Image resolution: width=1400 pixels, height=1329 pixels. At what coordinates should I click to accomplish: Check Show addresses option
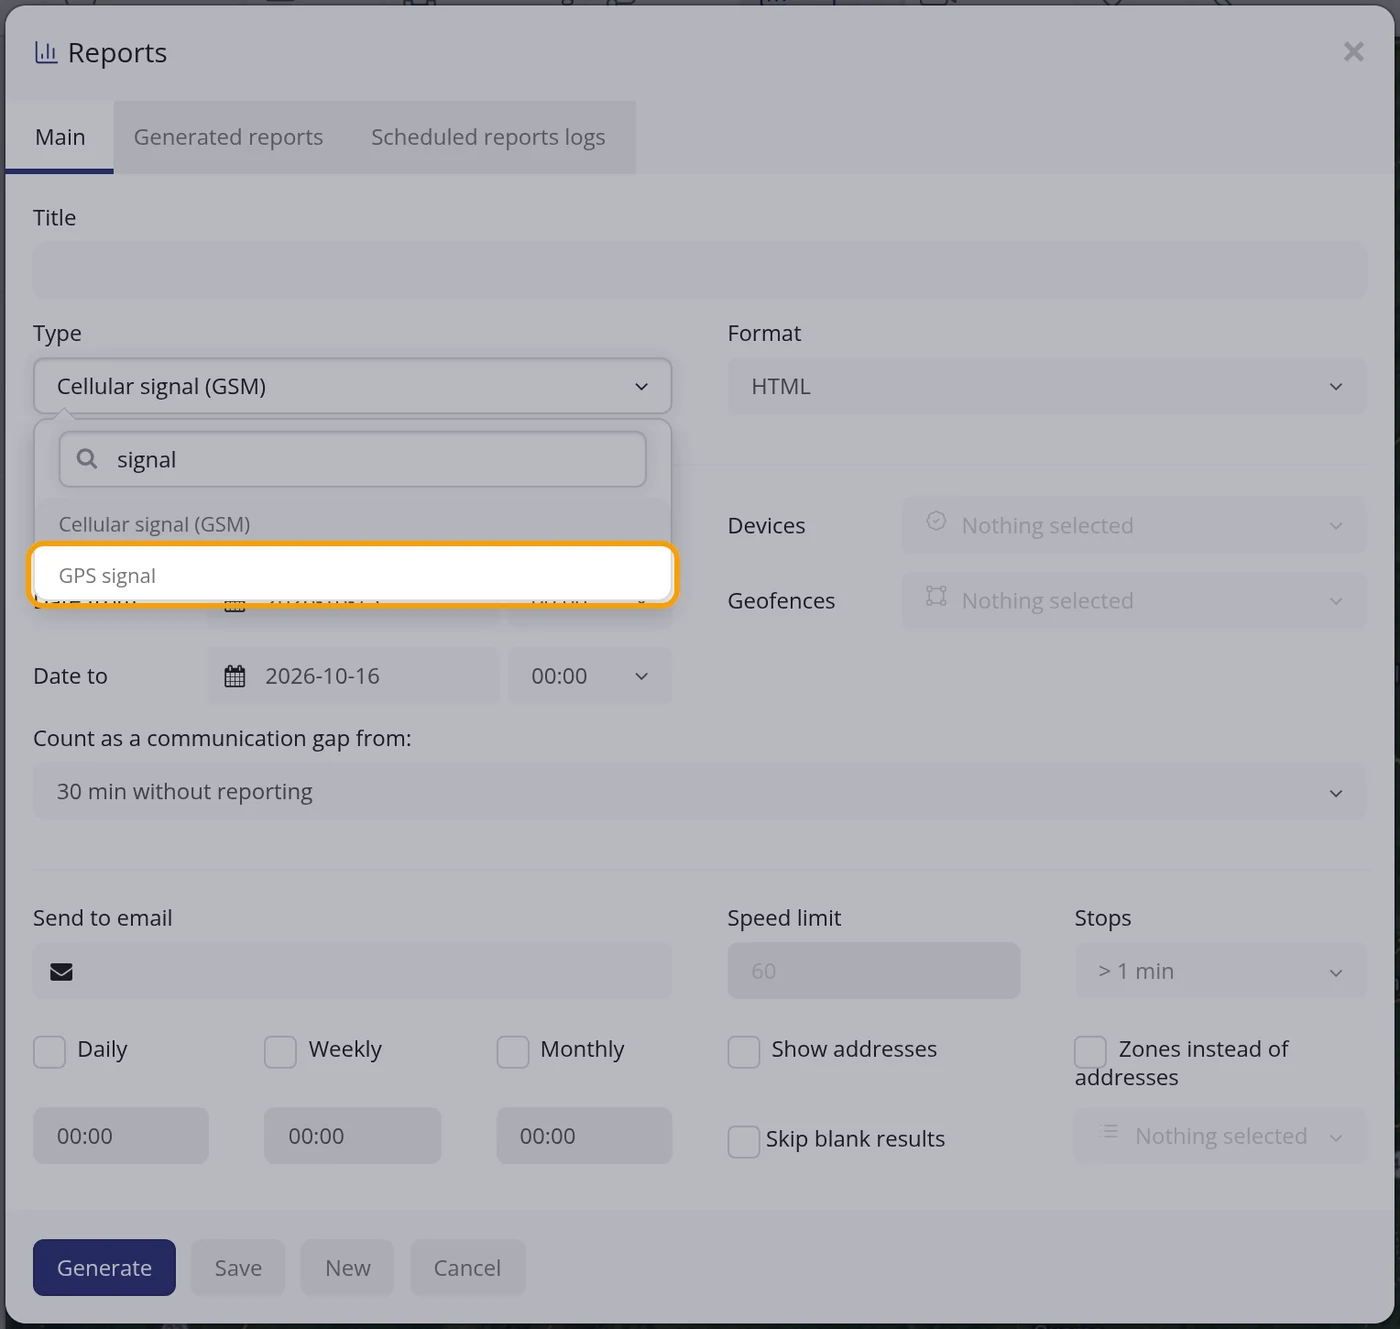pyautogui.click(x=743, y=1052)
